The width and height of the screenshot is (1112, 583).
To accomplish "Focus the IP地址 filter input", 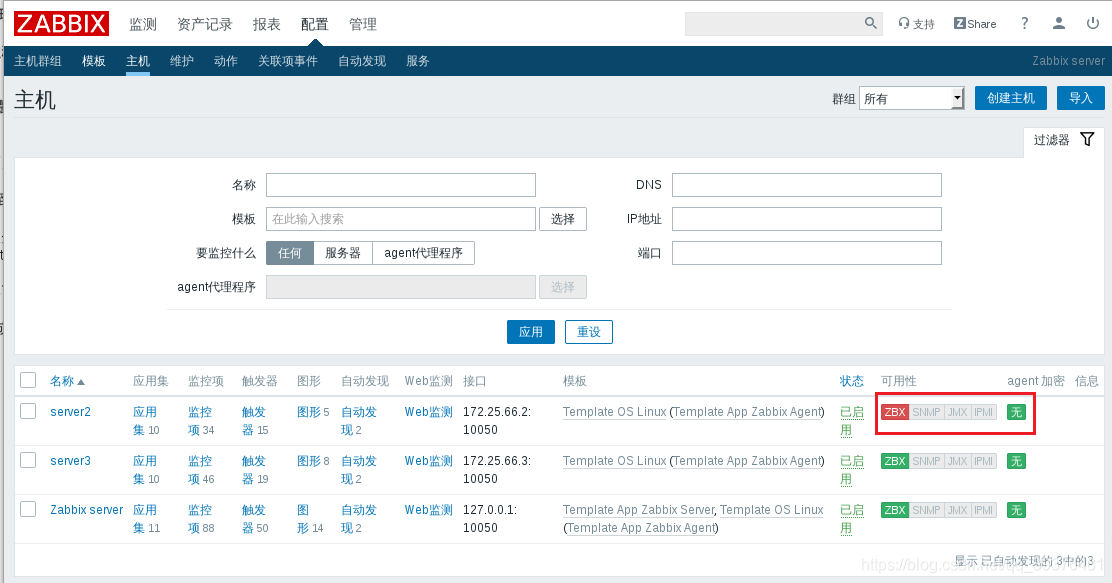I will 806,218.
